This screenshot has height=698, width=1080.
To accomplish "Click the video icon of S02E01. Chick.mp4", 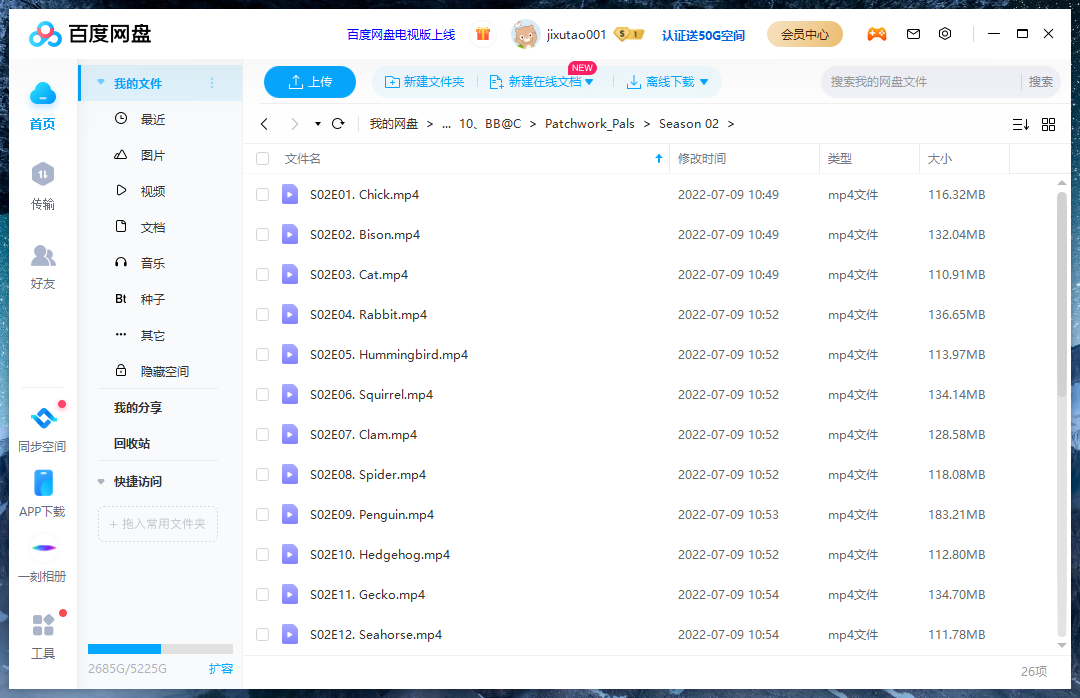I will 290,194.
